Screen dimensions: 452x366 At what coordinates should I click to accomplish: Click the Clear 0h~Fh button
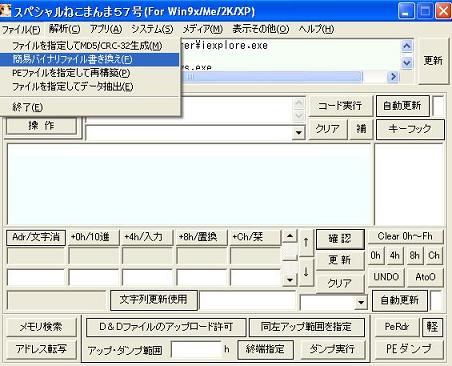coord(405,237)
